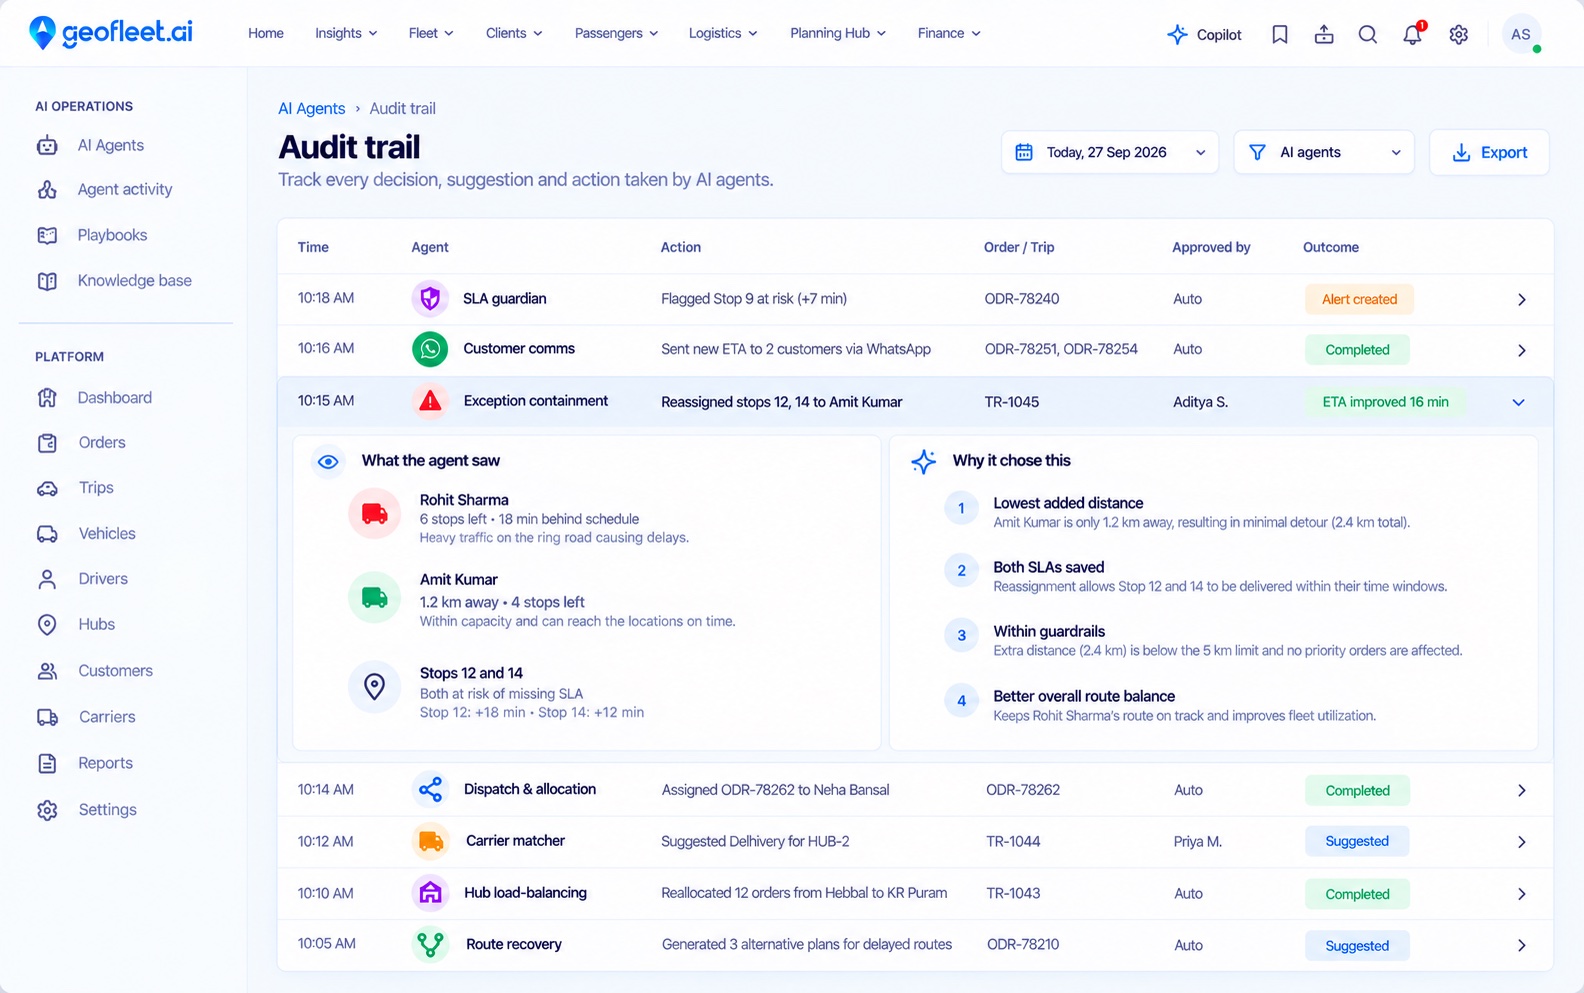Expand the SLA guardian row
The width and height of the screenshot is (1584, 993).
pyautogui.click(x=1521, y=300)
